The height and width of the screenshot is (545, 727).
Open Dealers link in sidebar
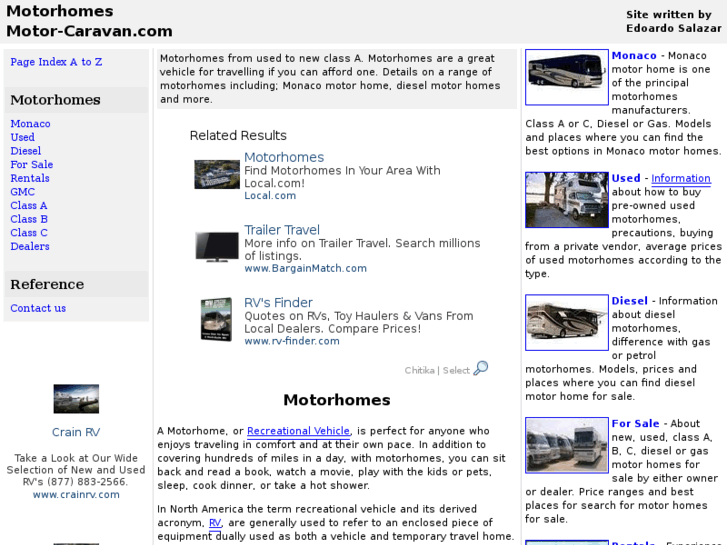(30, 246)
